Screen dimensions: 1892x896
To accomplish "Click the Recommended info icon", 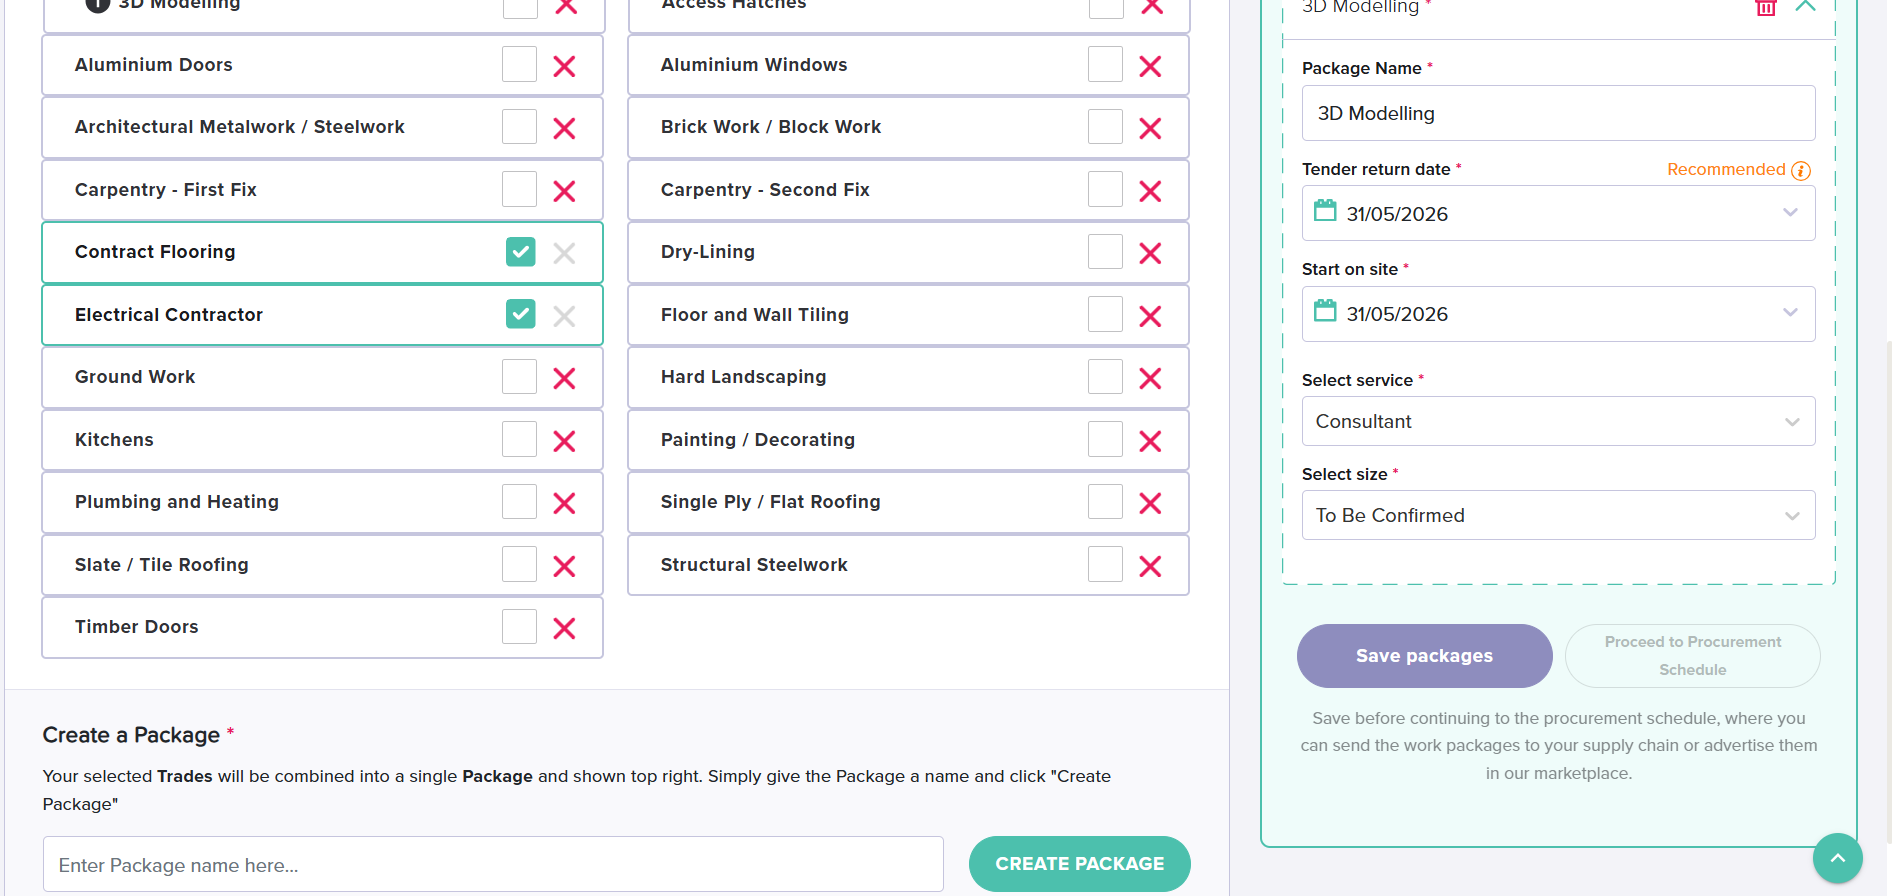I will click(x=1801, y=170).
